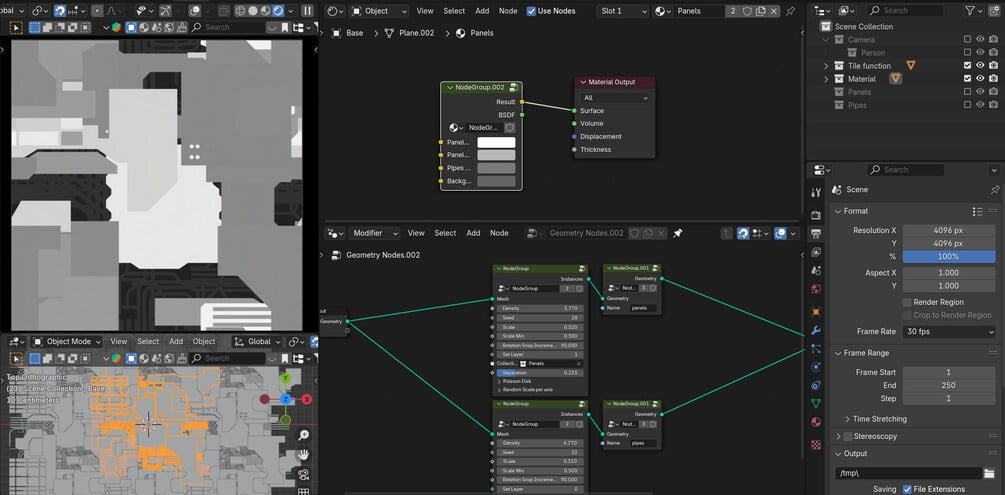Unlink the Panels material with X
Screen dimensions: 1005x495
(x=774, y=11)
